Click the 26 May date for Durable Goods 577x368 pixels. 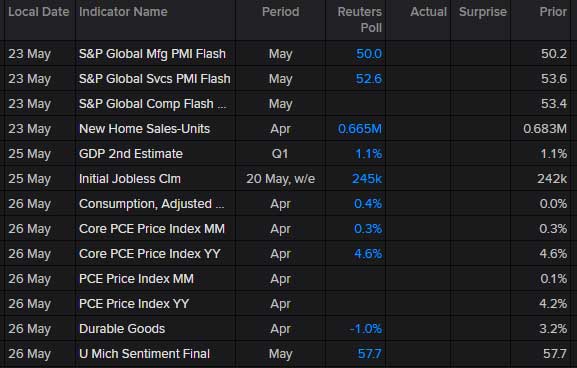29,329
